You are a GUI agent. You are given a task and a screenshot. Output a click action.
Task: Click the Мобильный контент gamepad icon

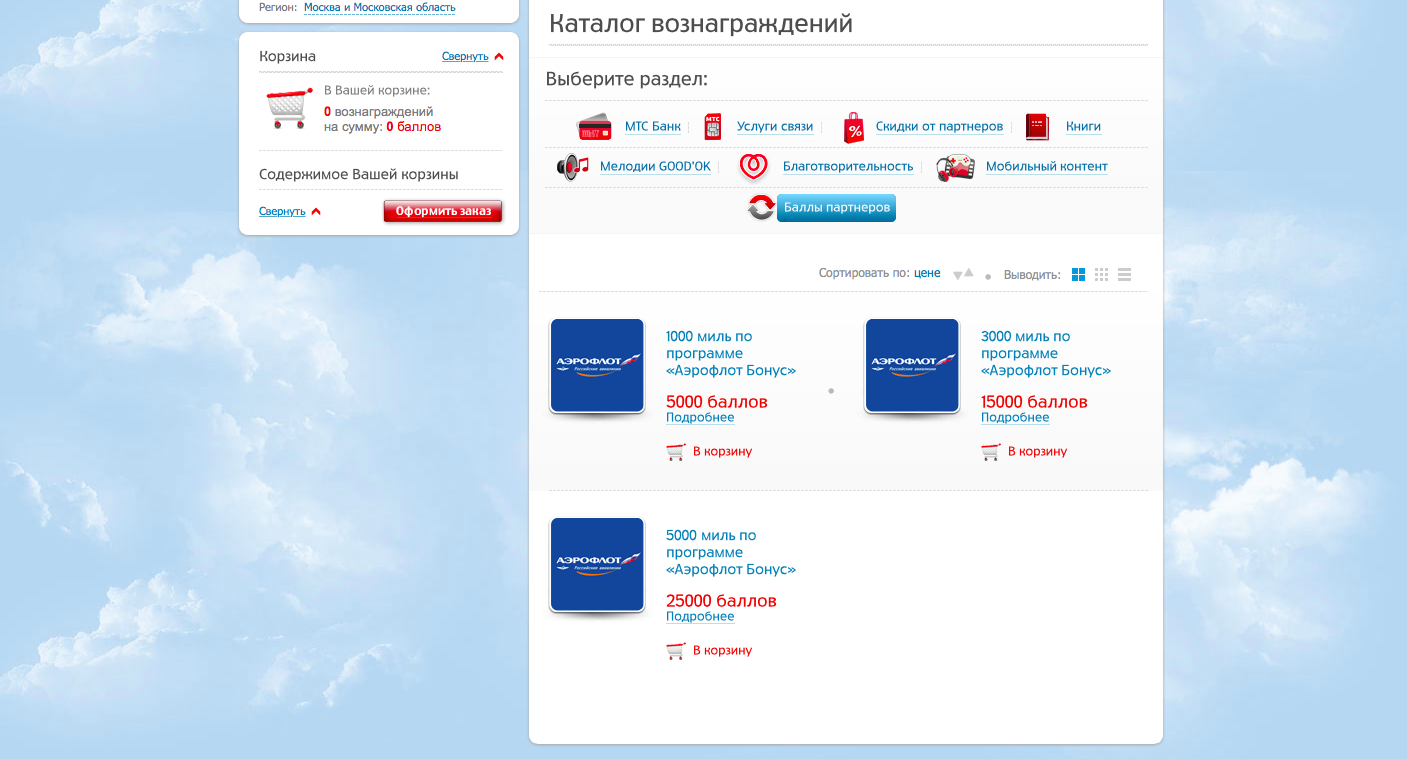click(x=955, y=167)
